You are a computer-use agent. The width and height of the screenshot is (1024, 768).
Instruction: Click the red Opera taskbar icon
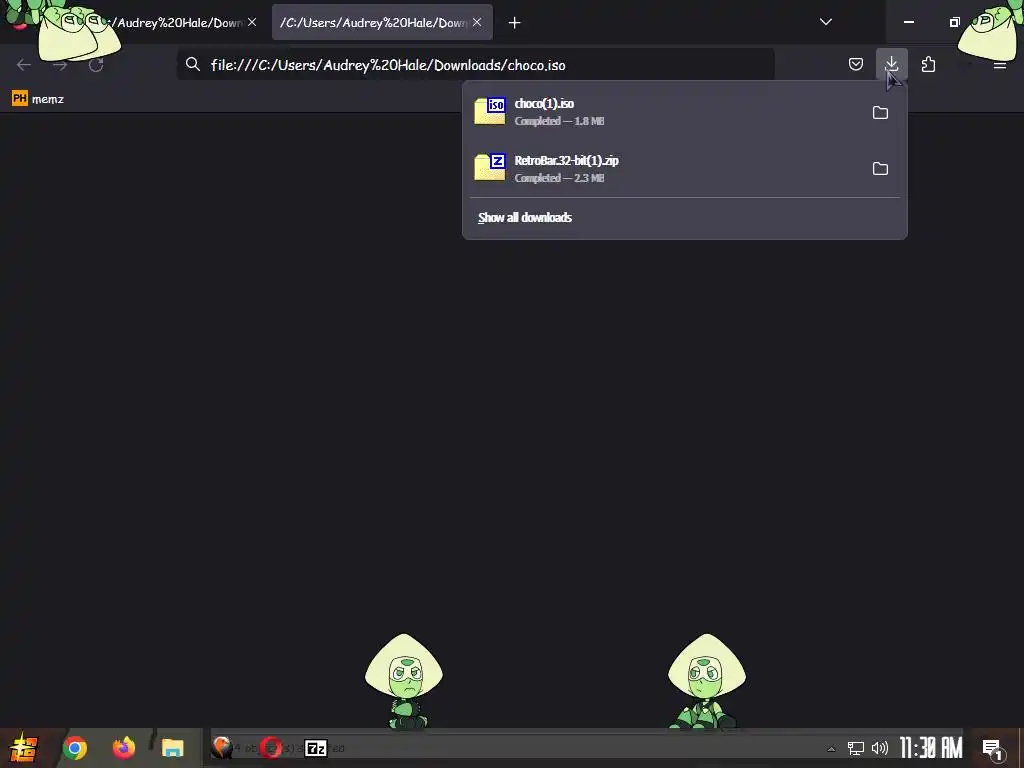(x=270, y=748)
